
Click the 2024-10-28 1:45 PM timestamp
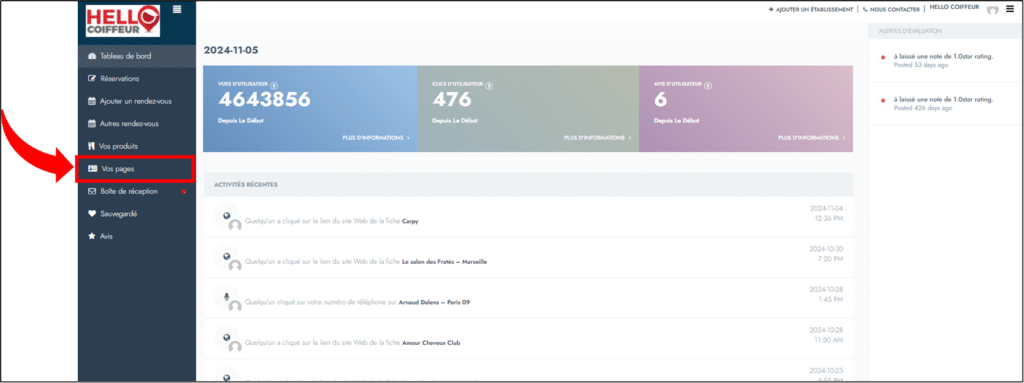coord(826,294)
